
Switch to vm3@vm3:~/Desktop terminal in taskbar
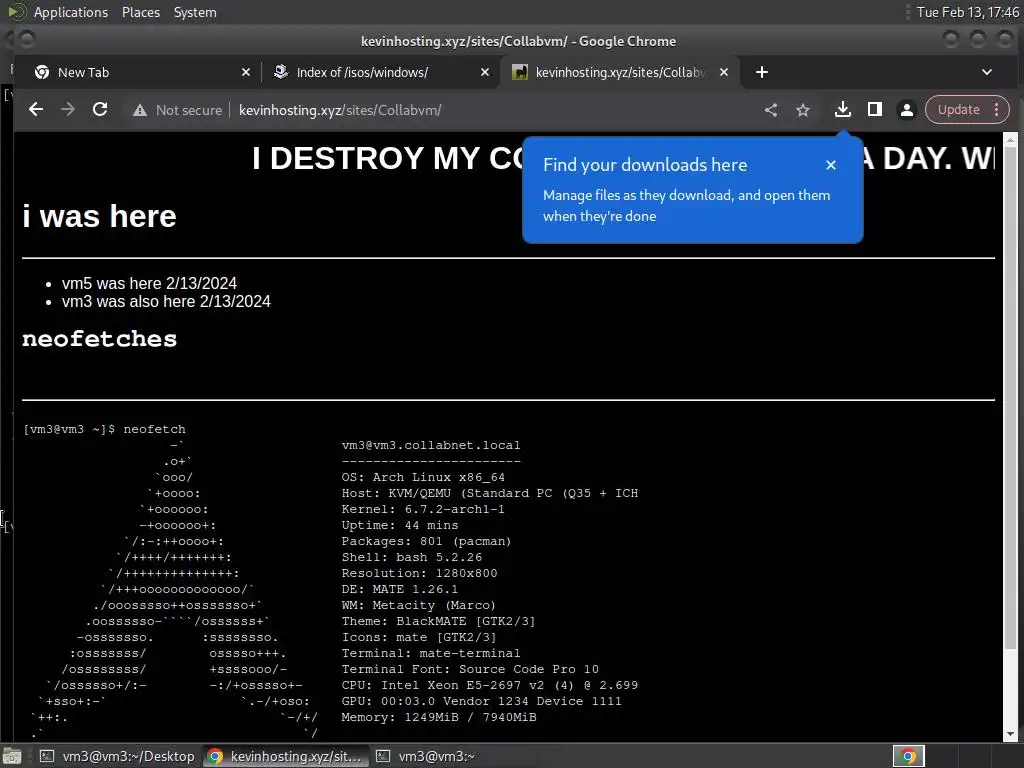click(118, 756)
